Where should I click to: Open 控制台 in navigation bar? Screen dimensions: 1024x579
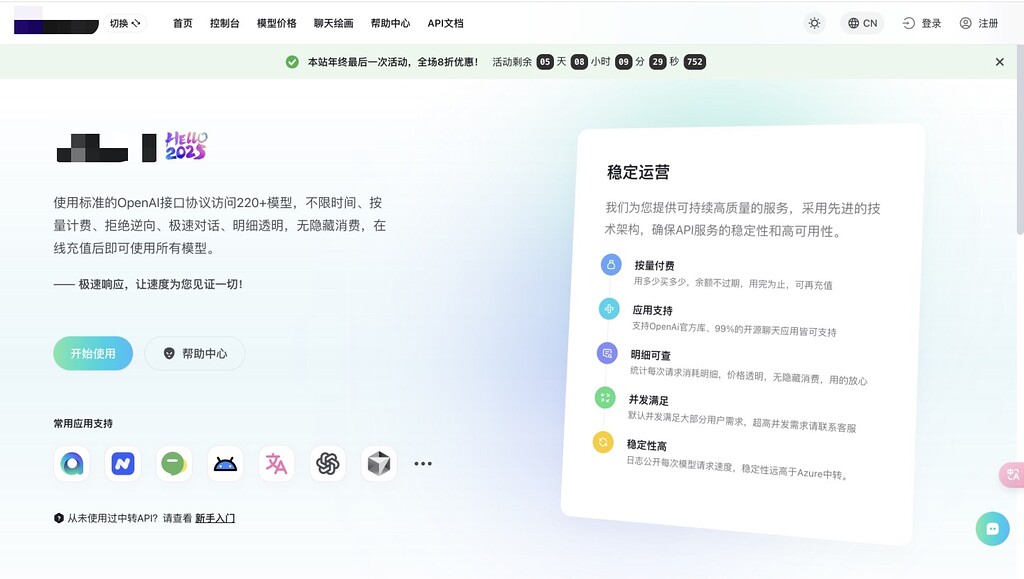(225, 23)
